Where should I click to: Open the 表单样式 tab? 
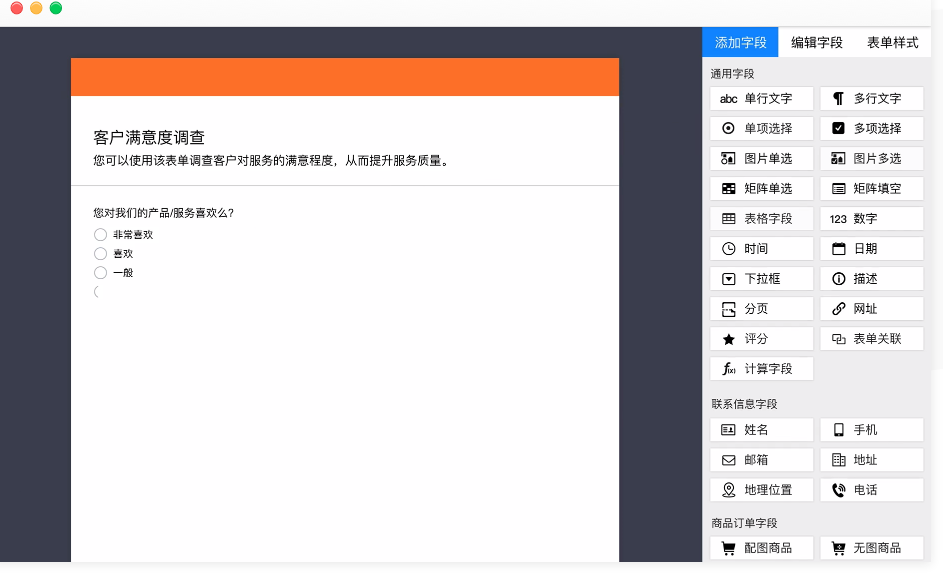(892, 43)
